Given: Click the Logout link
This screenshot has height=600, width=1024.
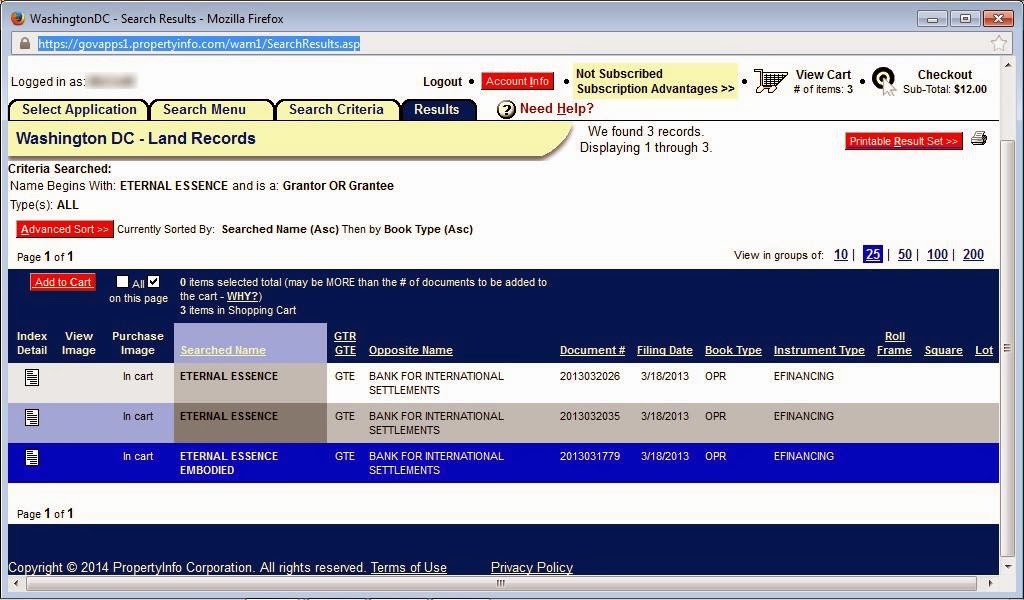Looking at the screenshot, I should tap(442, 82).
